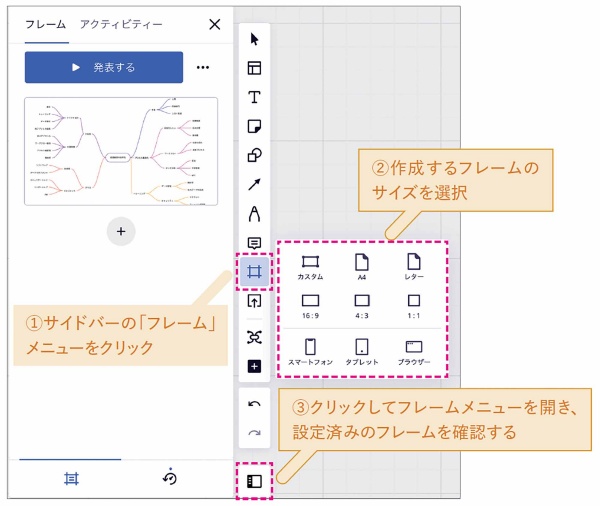
Task: Toggle the frames panel at toolbar bottom
Action: pos(254,480)
